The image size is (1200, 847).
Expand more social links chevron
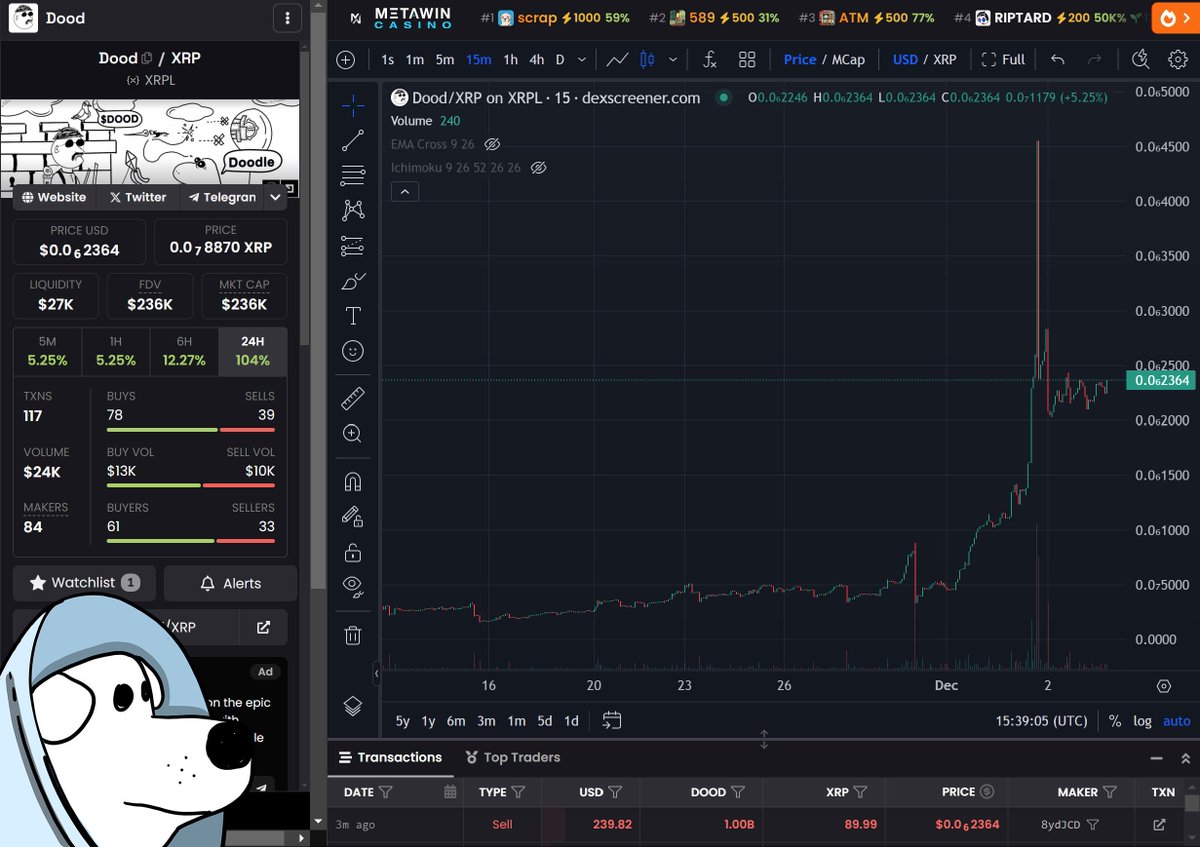275,197
